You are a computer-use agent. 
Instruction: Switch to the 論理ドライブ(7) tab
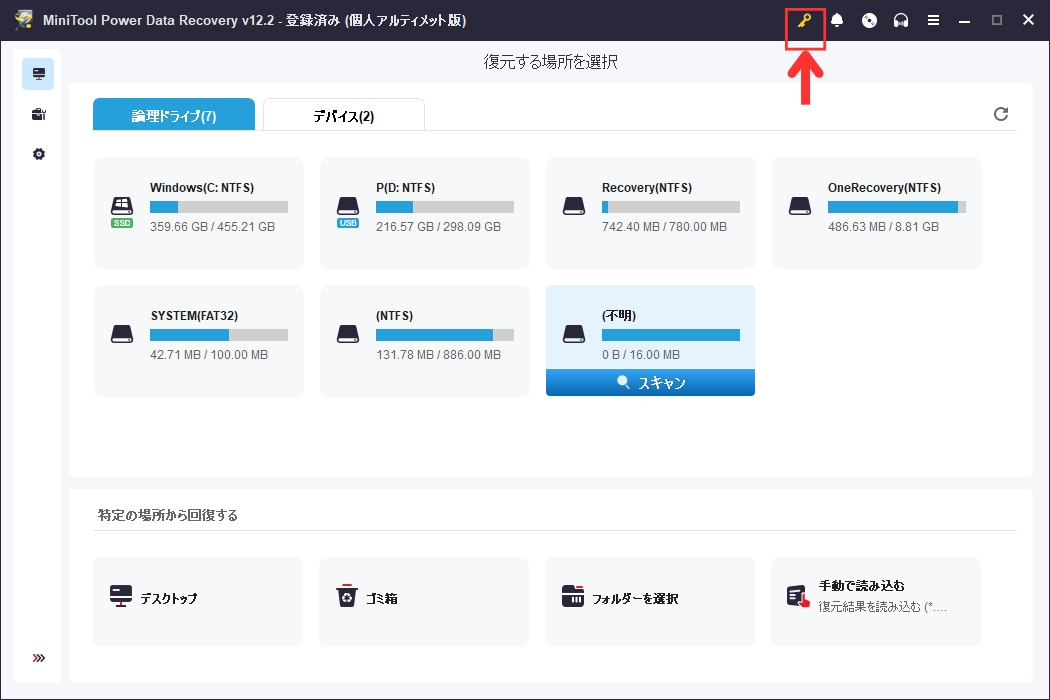tap(174, 115)
